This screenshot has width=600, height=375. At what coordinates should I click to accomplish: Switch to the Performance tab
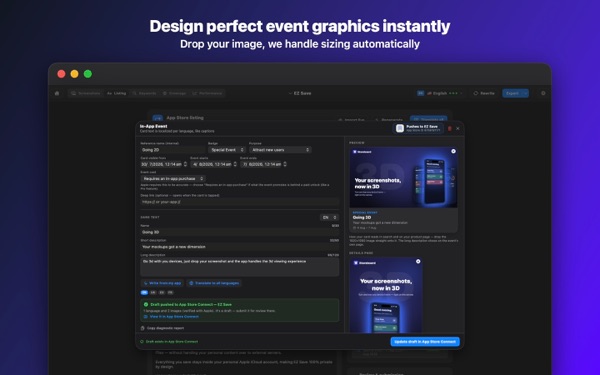click(x=207, y=93)
